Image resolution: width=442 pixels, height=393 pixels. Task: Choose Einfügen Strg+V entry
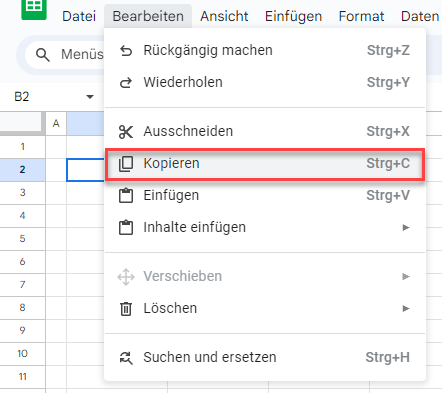point(265,195)
